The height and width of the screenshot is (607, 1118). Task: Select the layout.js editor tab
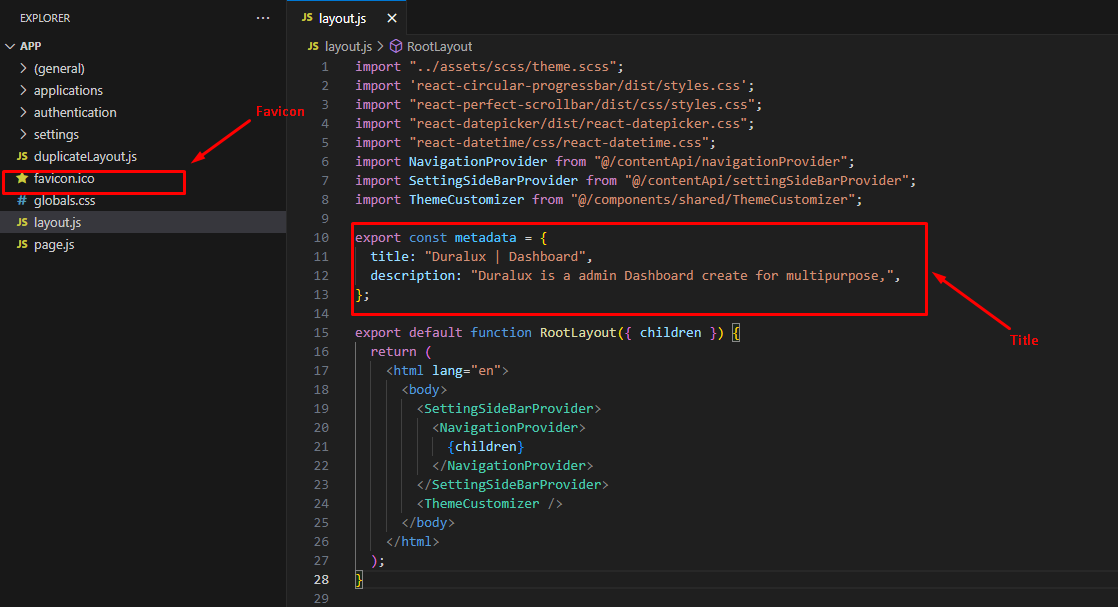tap(339, 18)
